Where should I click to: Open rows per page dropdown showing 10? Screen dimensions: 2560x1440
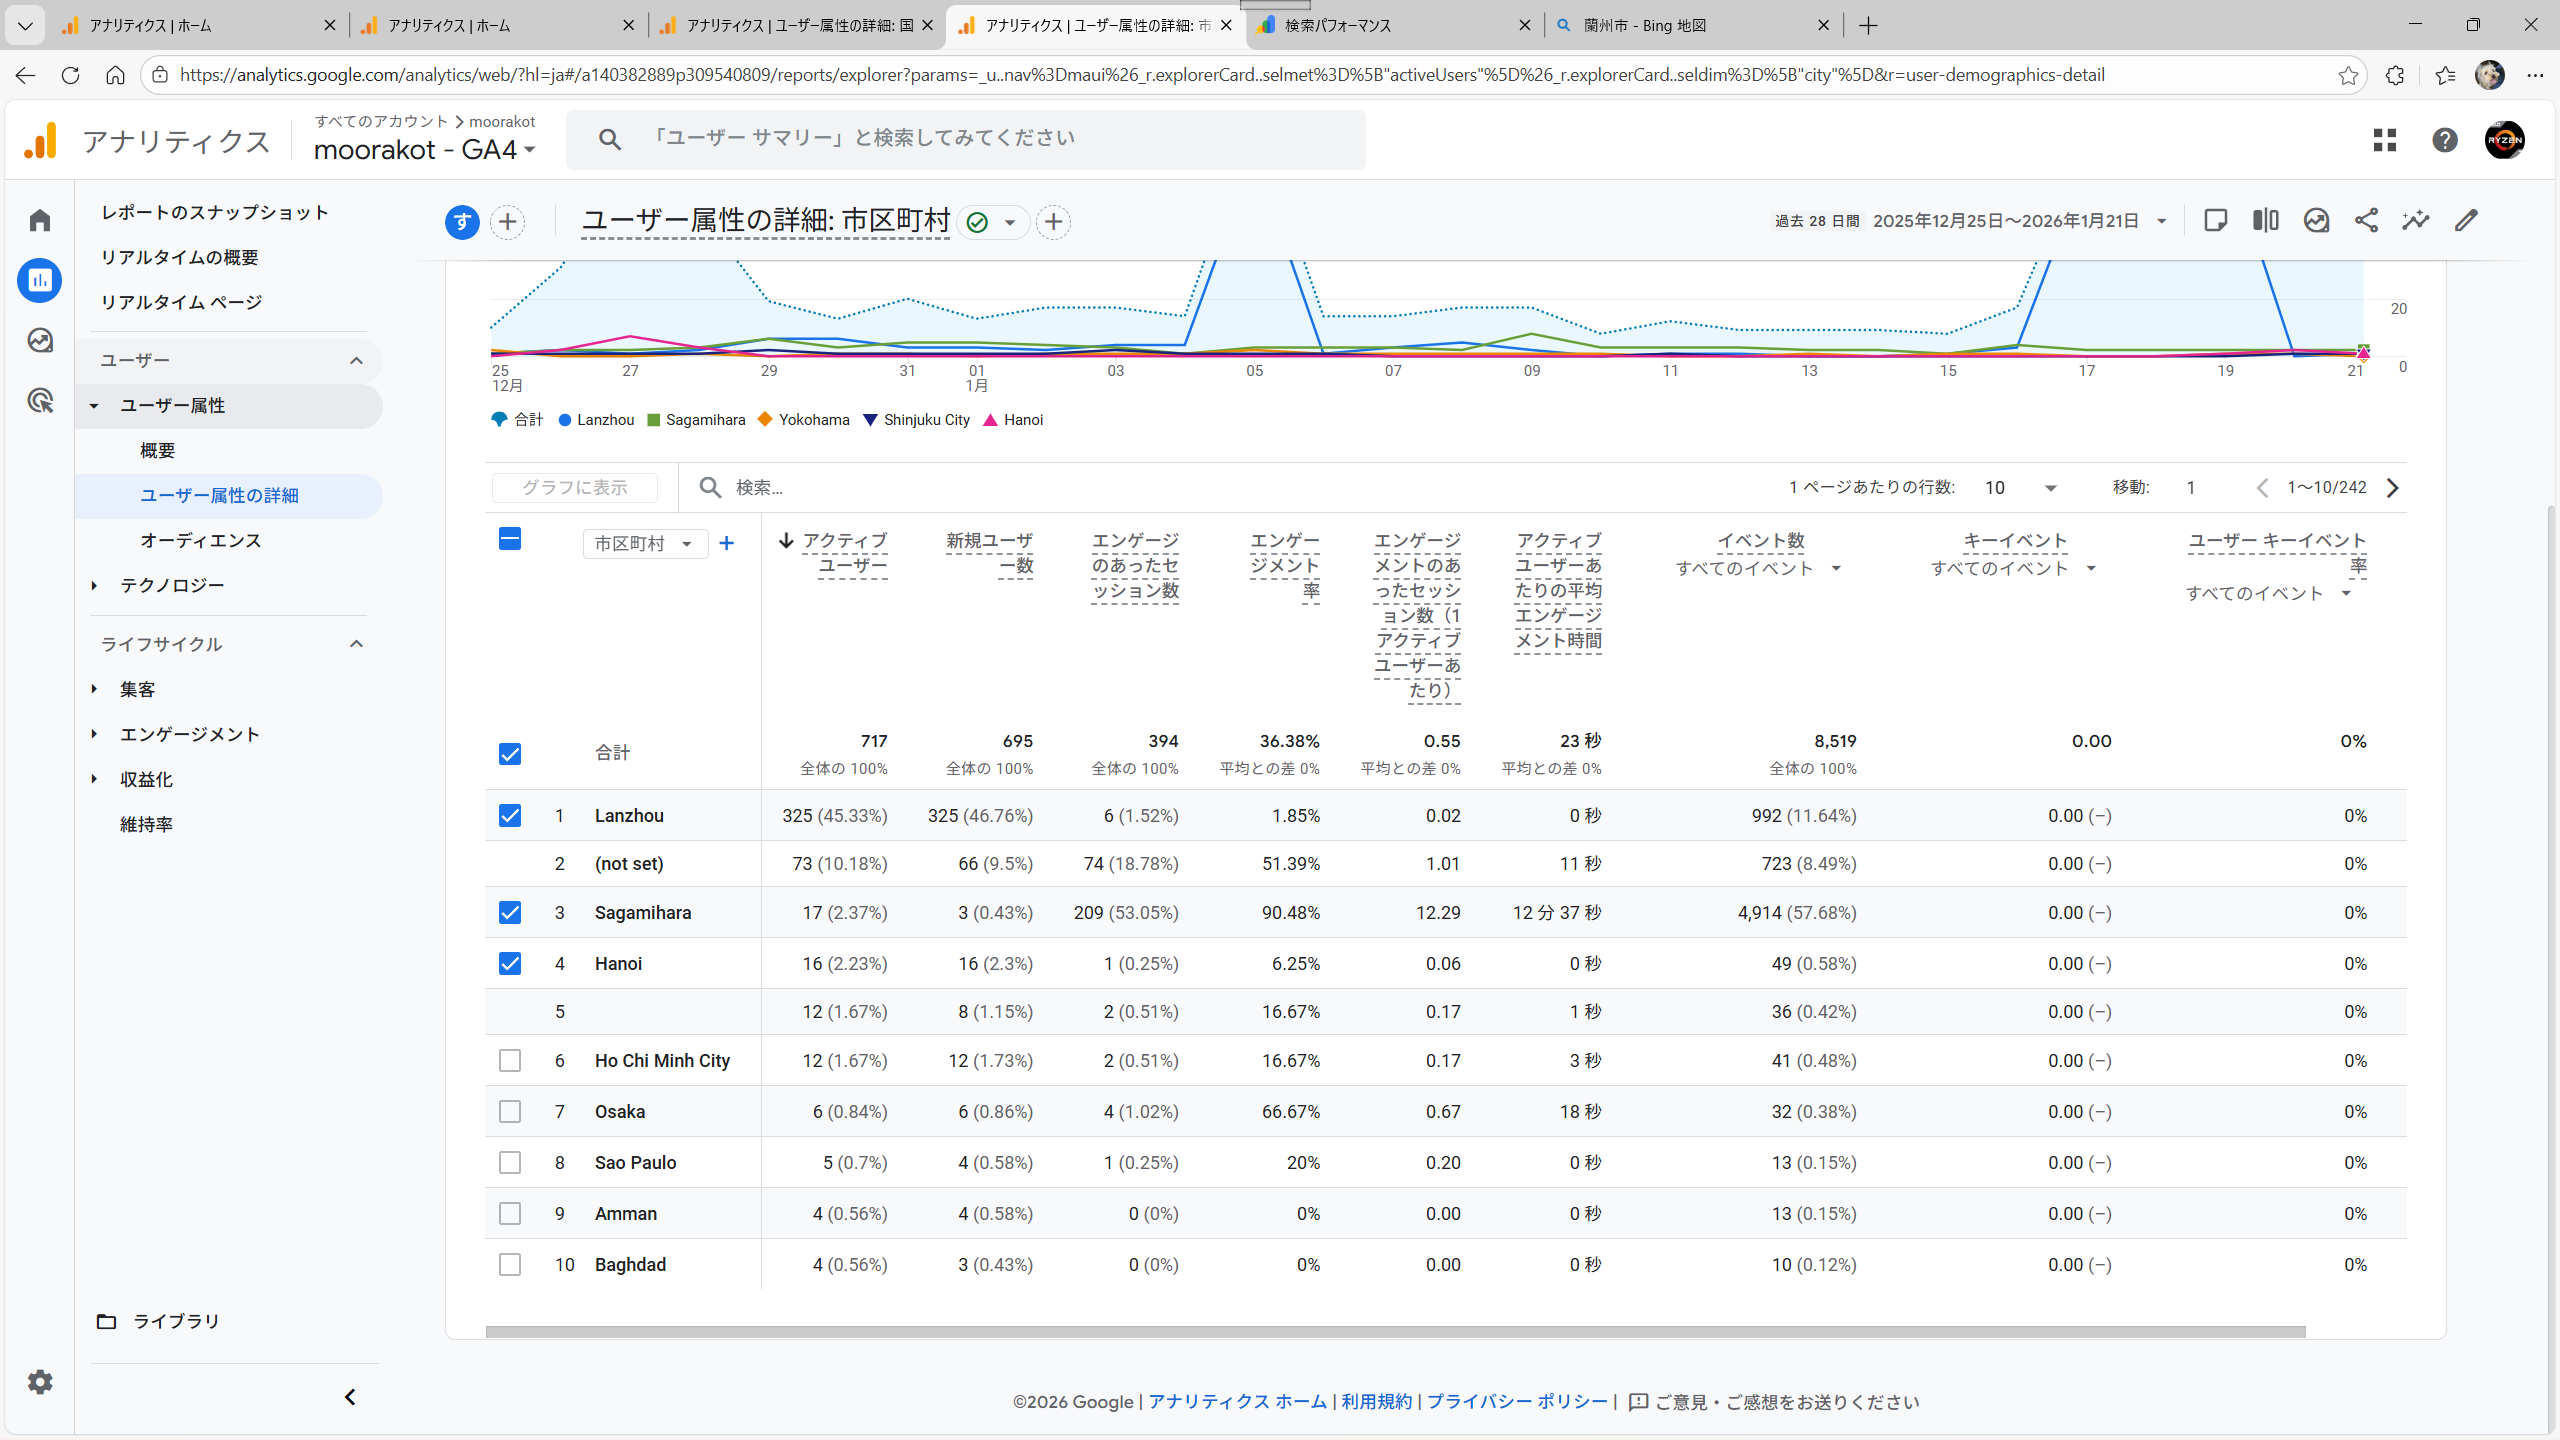click(x=2020, y=488)
